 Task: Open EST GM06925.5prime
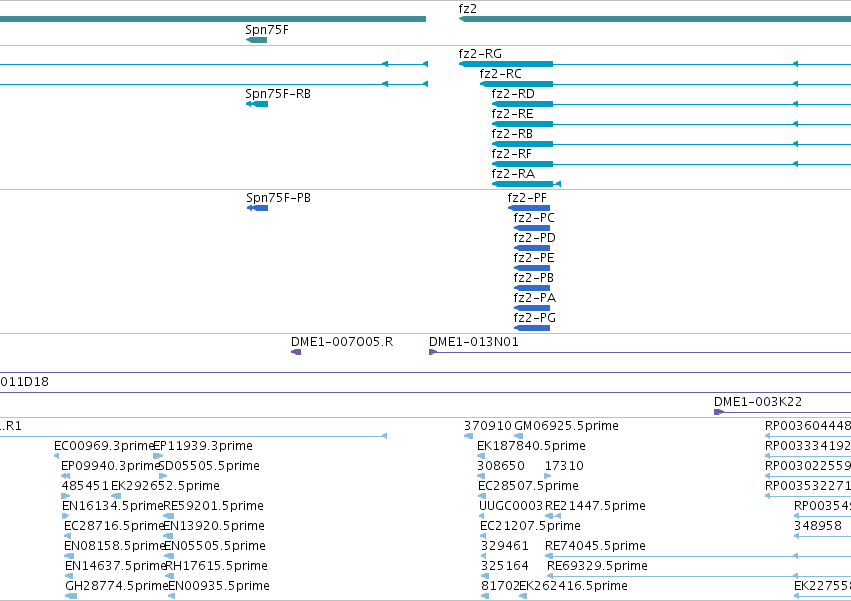[567, 426]
